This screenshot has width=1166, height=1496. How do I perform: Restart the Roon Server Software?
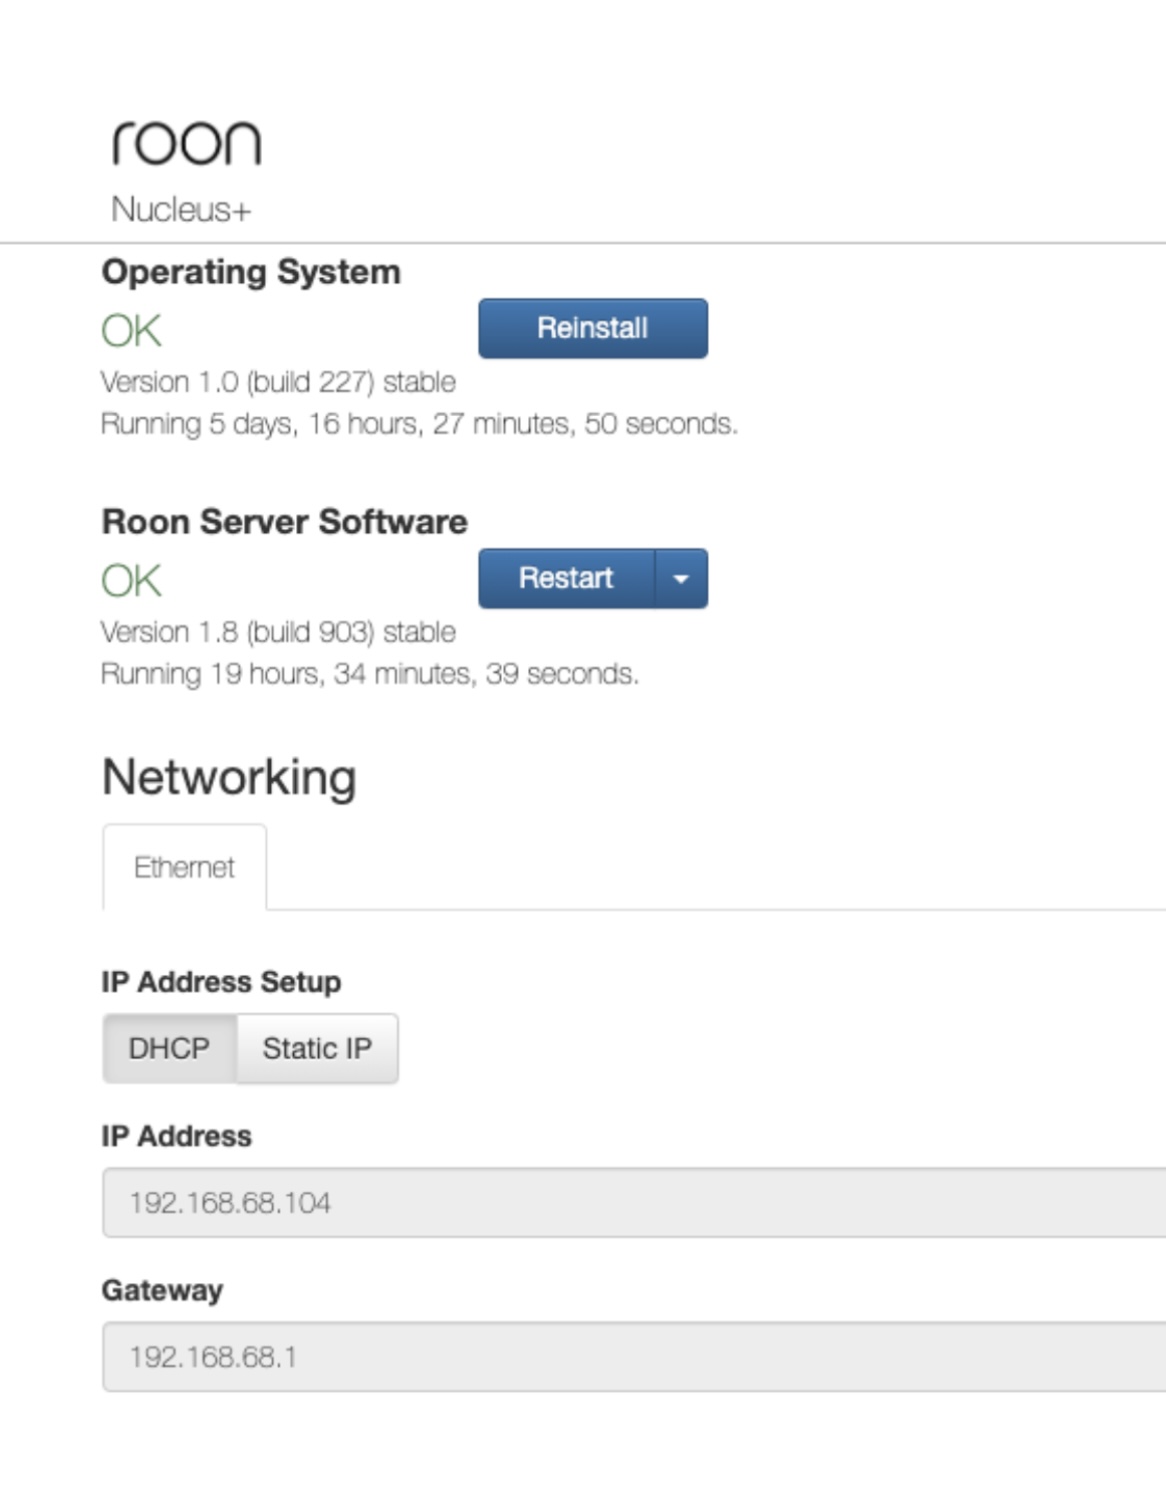coord(565,578)
